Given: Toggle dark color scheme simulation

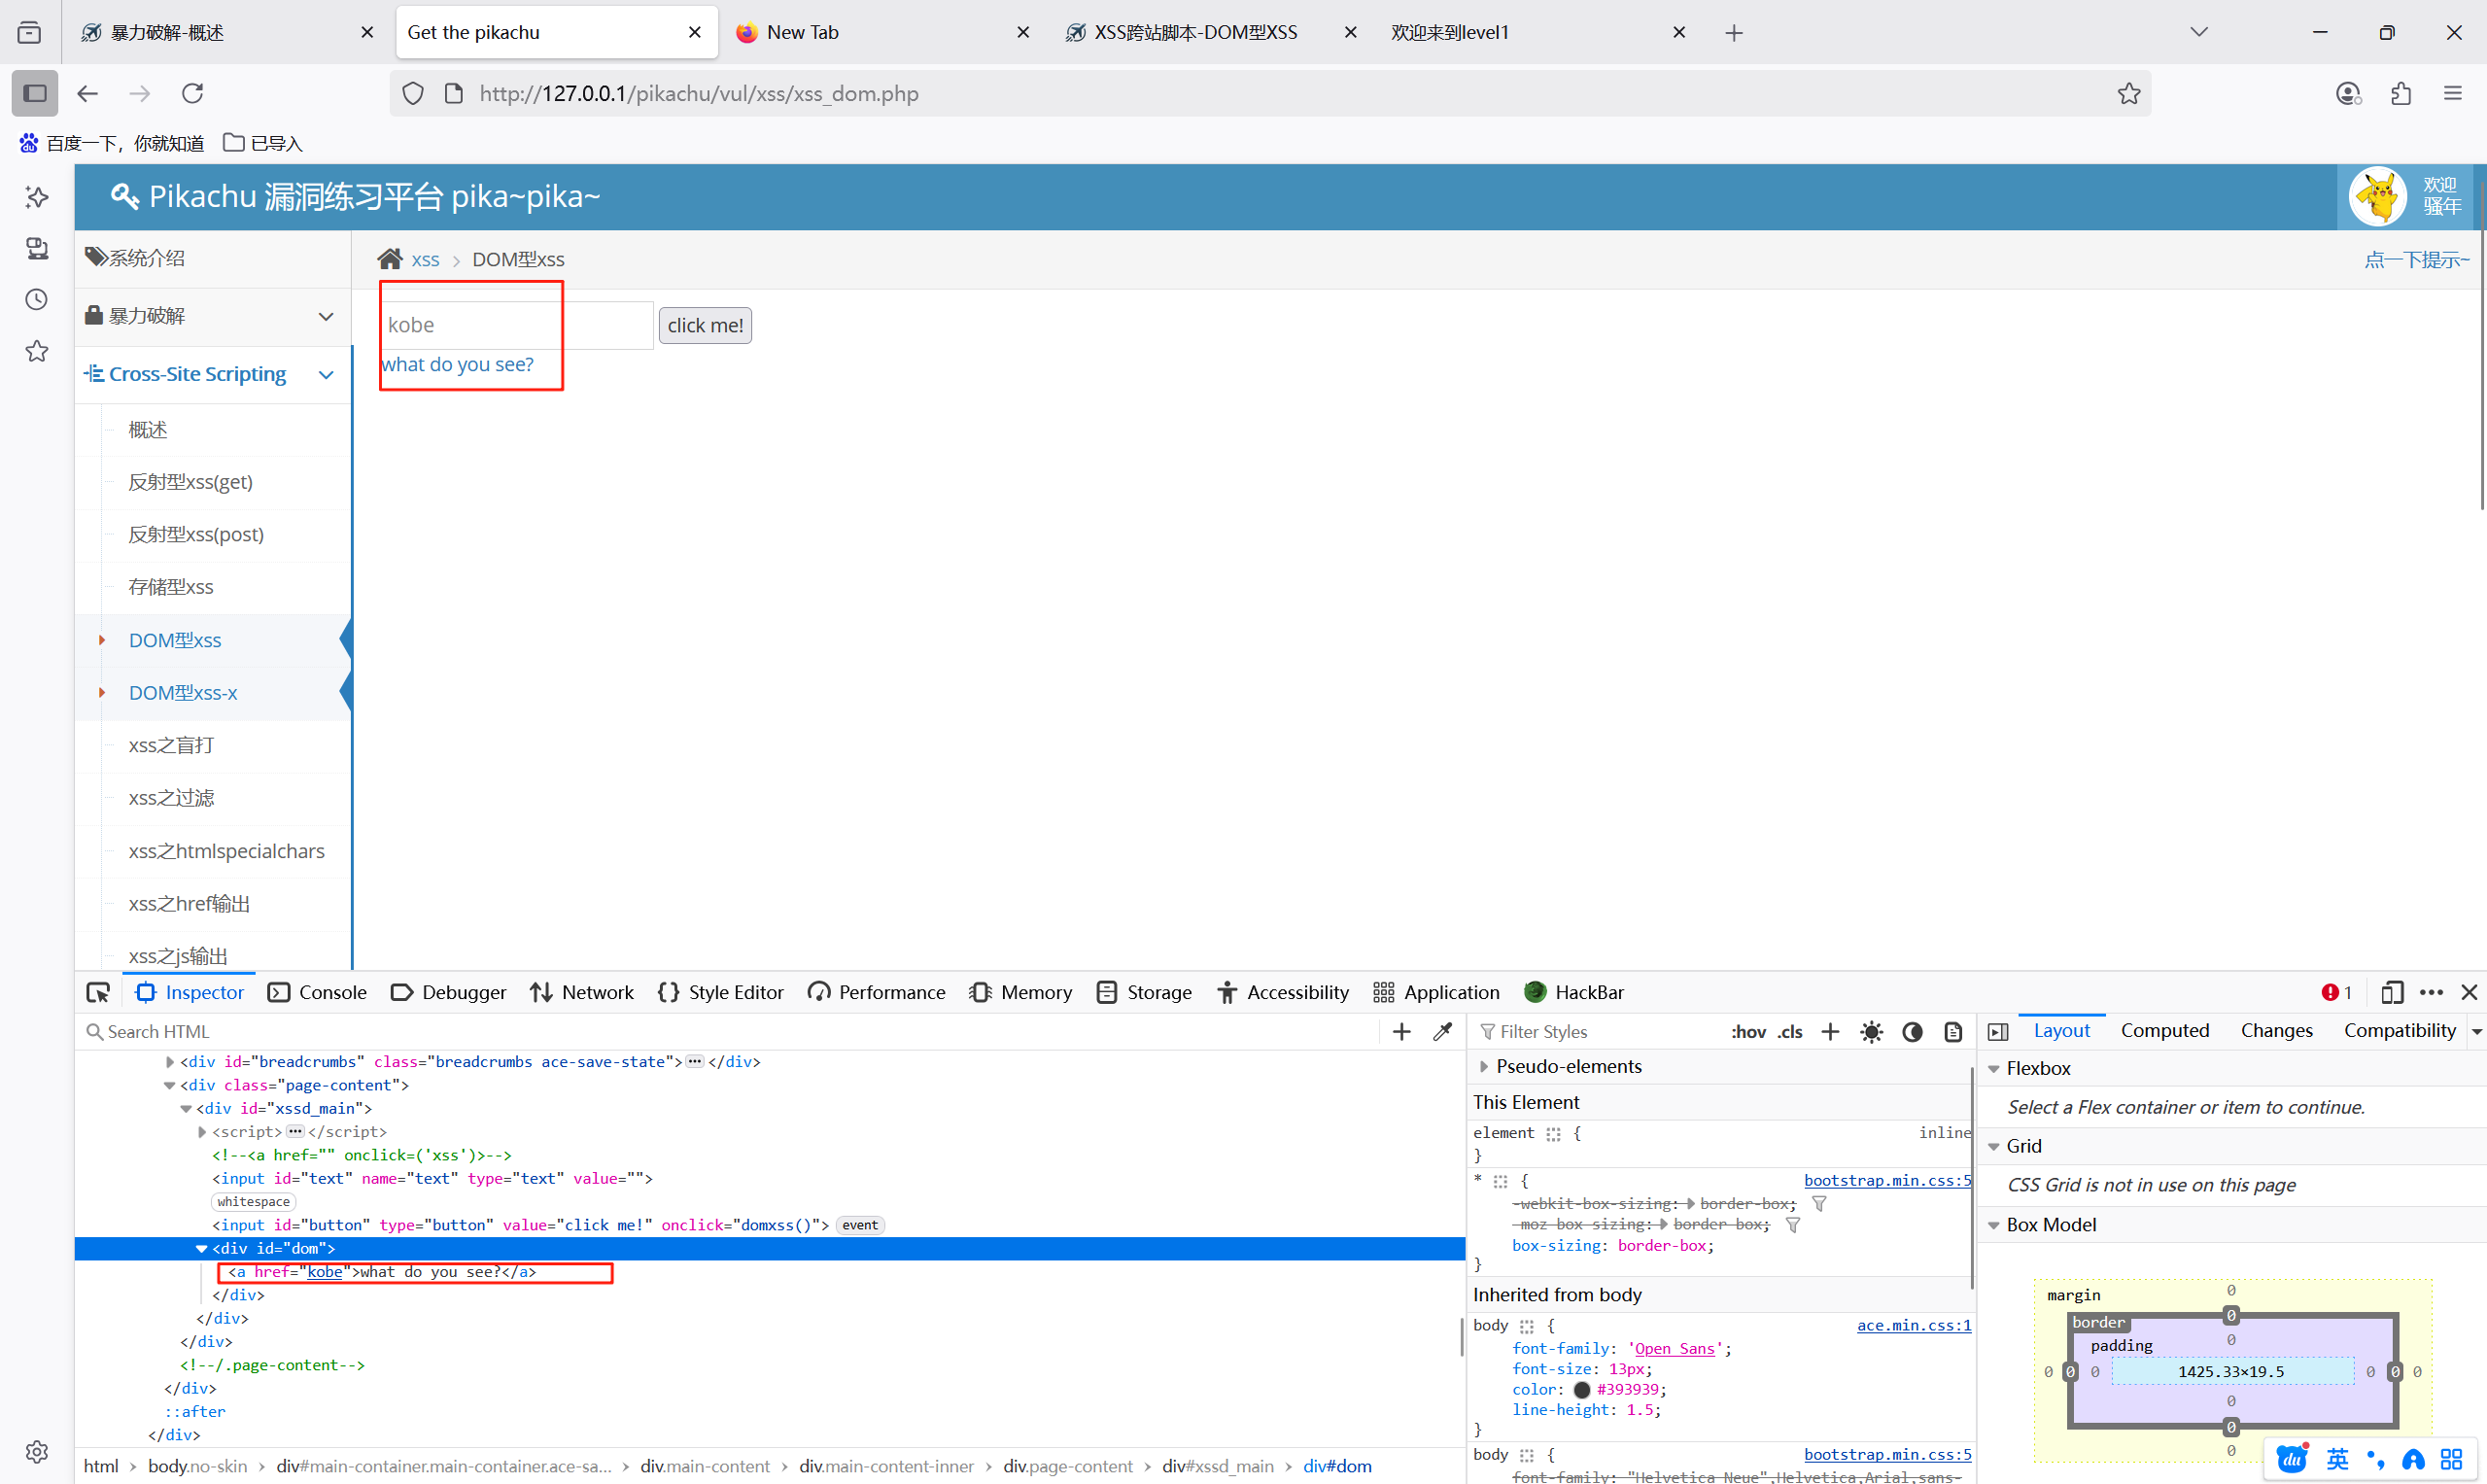Looking at the screenshot, I should (x=1912, y=1031).
